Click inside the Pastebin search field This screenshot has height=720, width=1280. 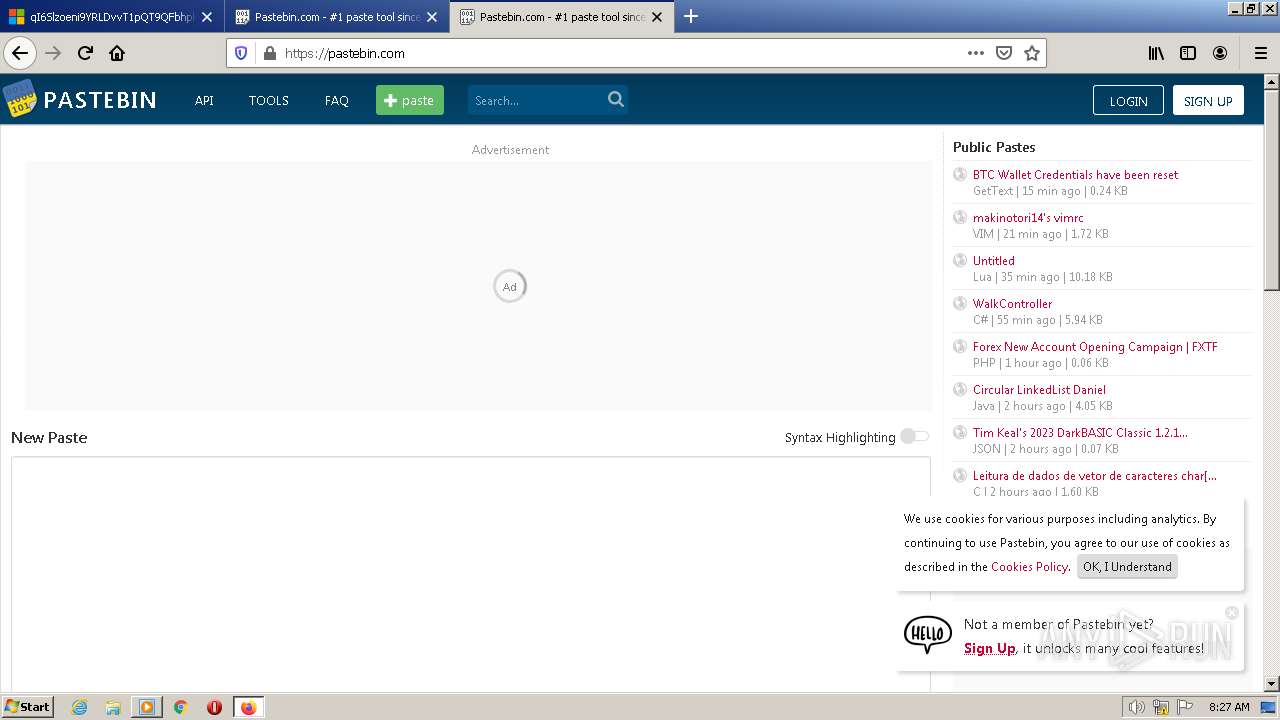pos(538,100)
